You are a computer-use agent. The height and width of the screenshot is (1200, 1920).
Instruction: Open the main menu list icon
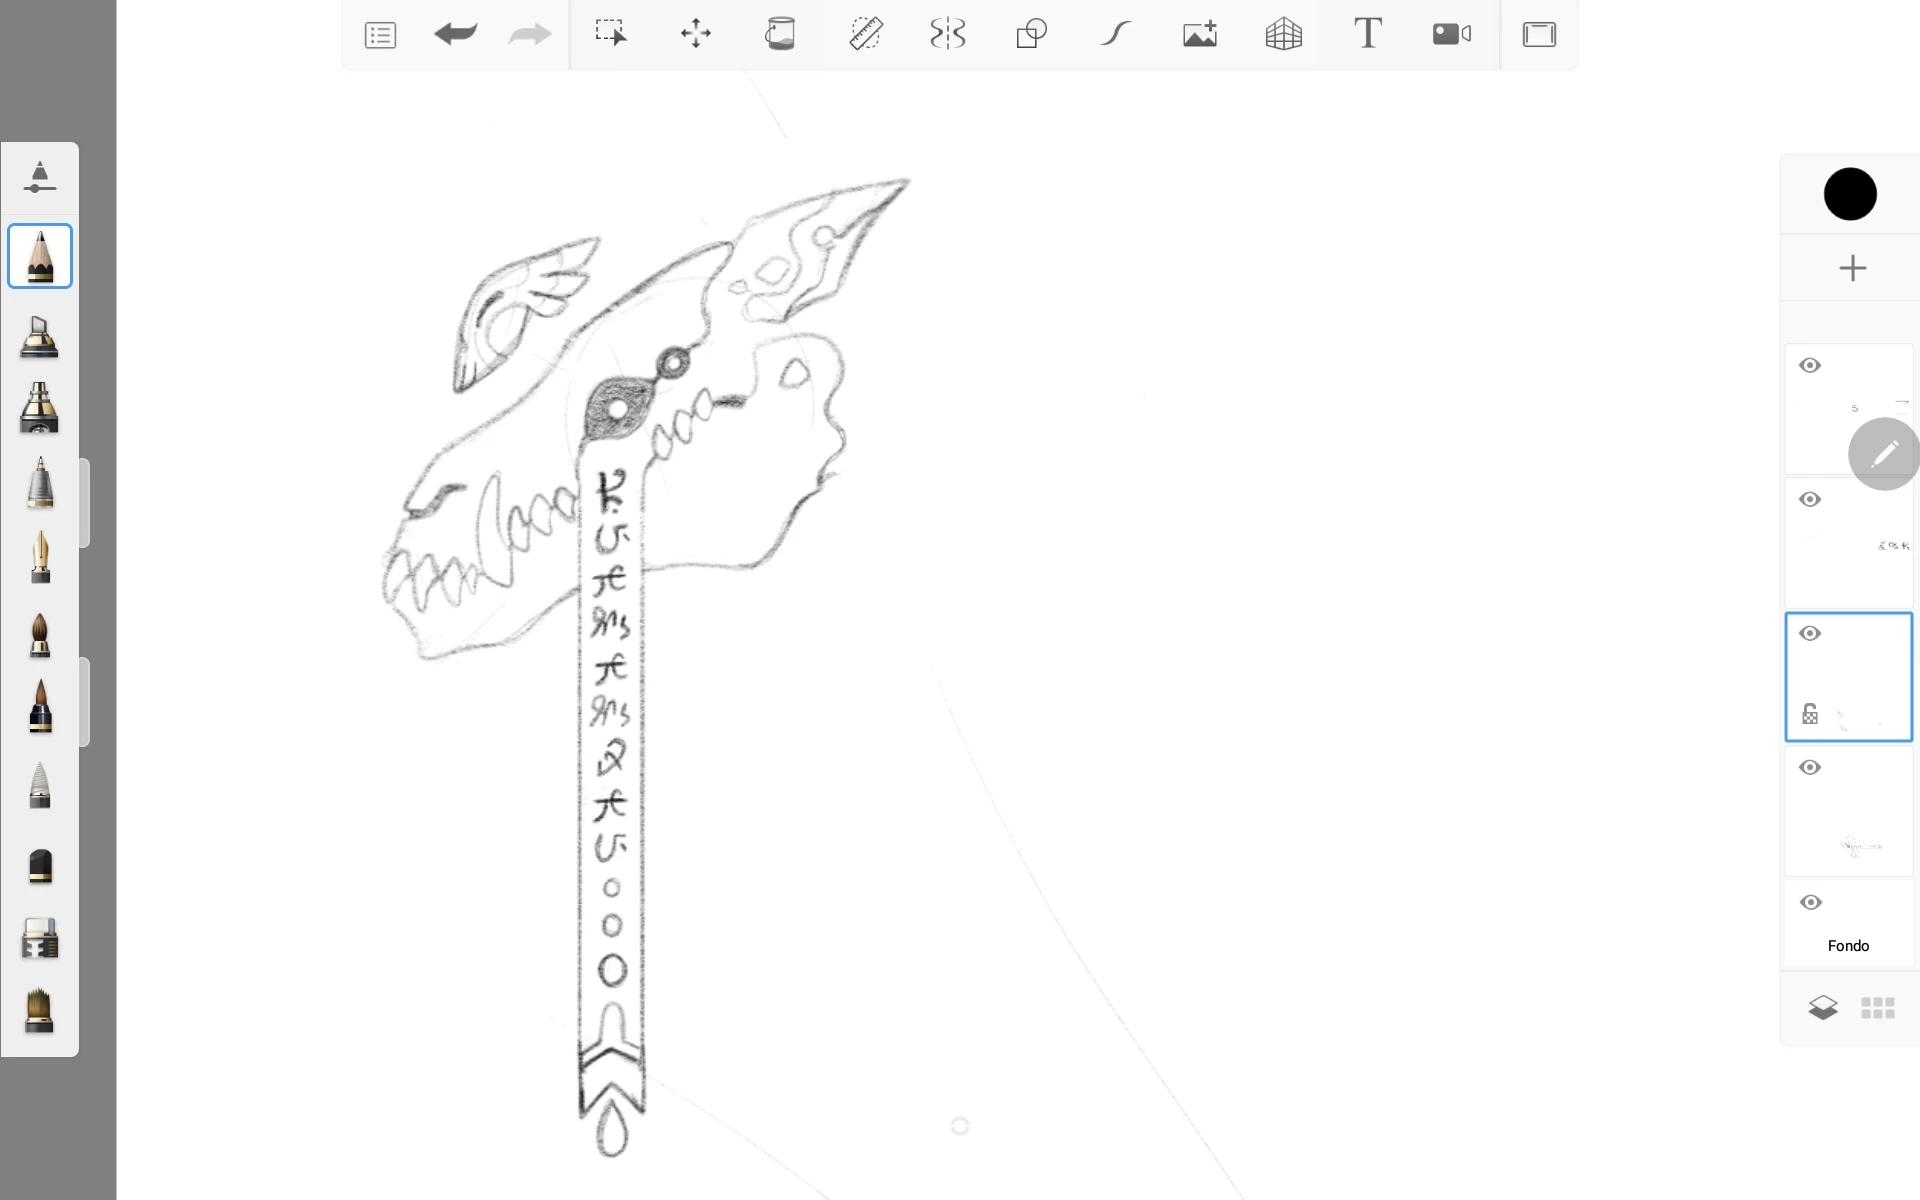380,35
